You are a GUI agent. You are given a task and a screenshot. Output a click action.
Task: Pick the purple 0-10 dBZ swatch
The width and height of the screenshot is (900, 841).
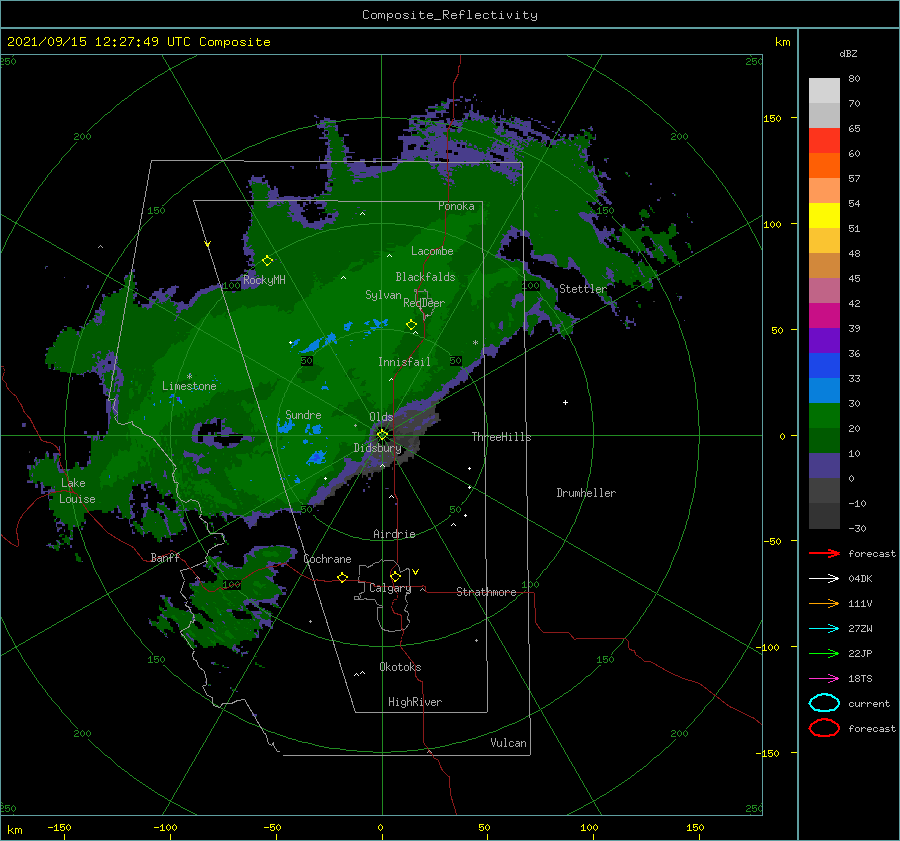[824, 466]
